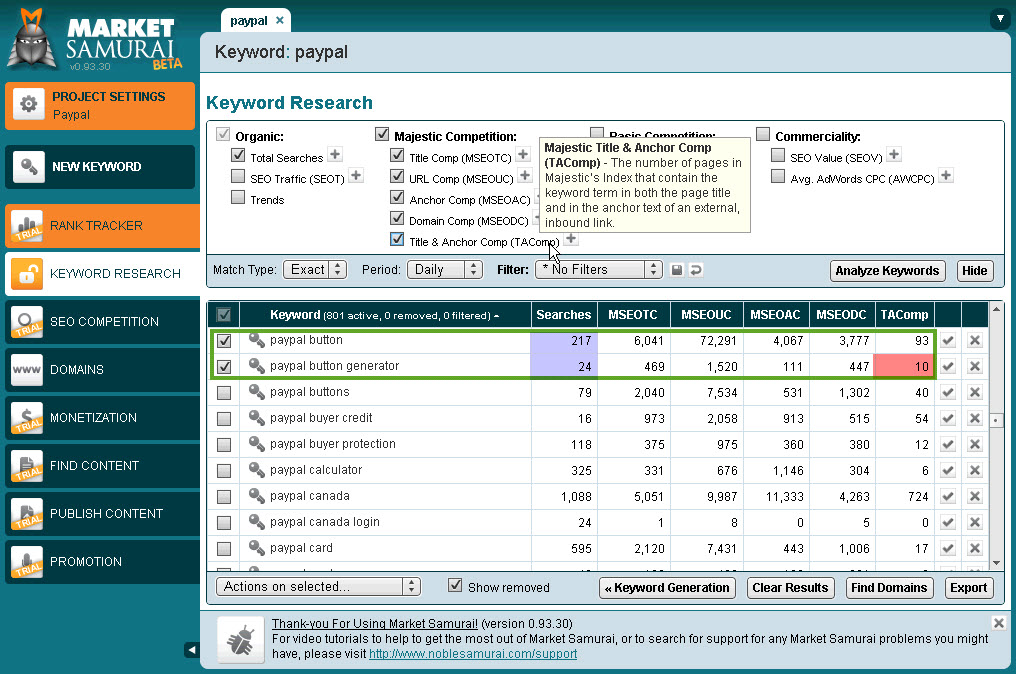Click tick icon on paypal button row
The width and height of the screenshot is (1016, 674).
click(x=948, y=340)
